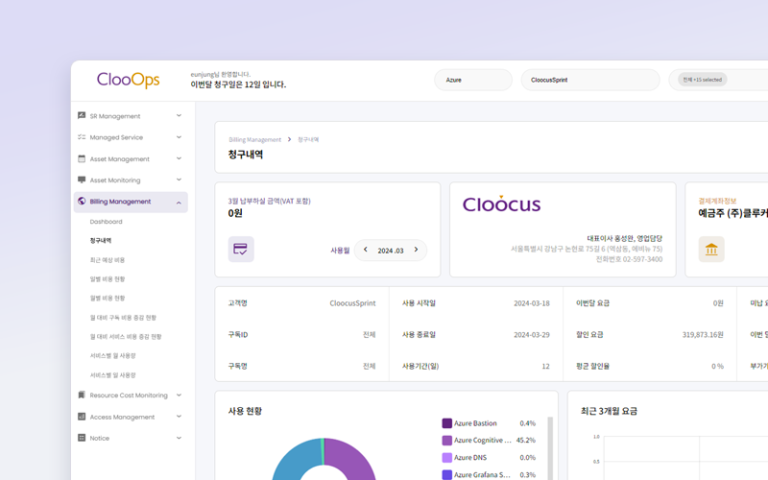This screenshot has height=480, width=768.
Task: Click the purple payment card icon
Action: coord(241,249)
